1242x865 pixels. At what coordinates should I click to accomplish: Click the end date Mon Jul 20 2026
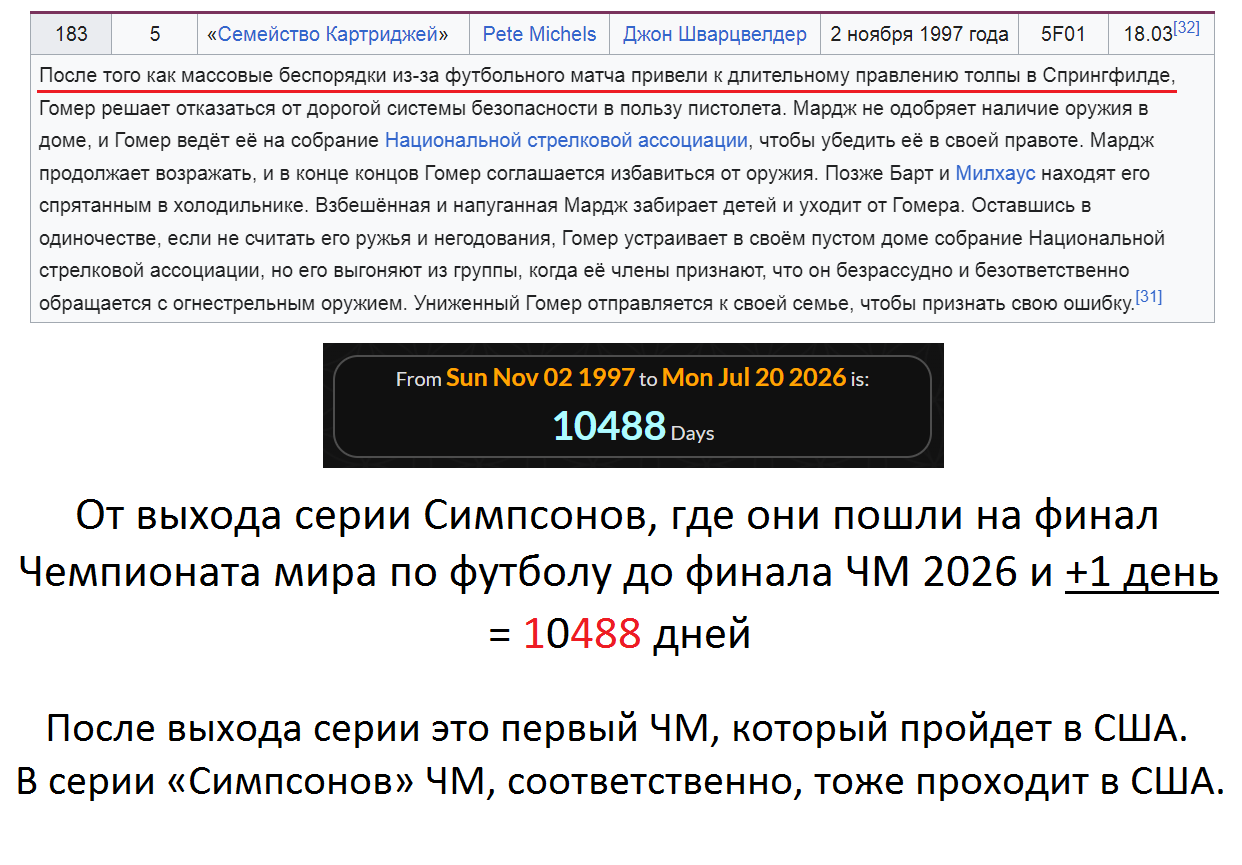(754, 378)
